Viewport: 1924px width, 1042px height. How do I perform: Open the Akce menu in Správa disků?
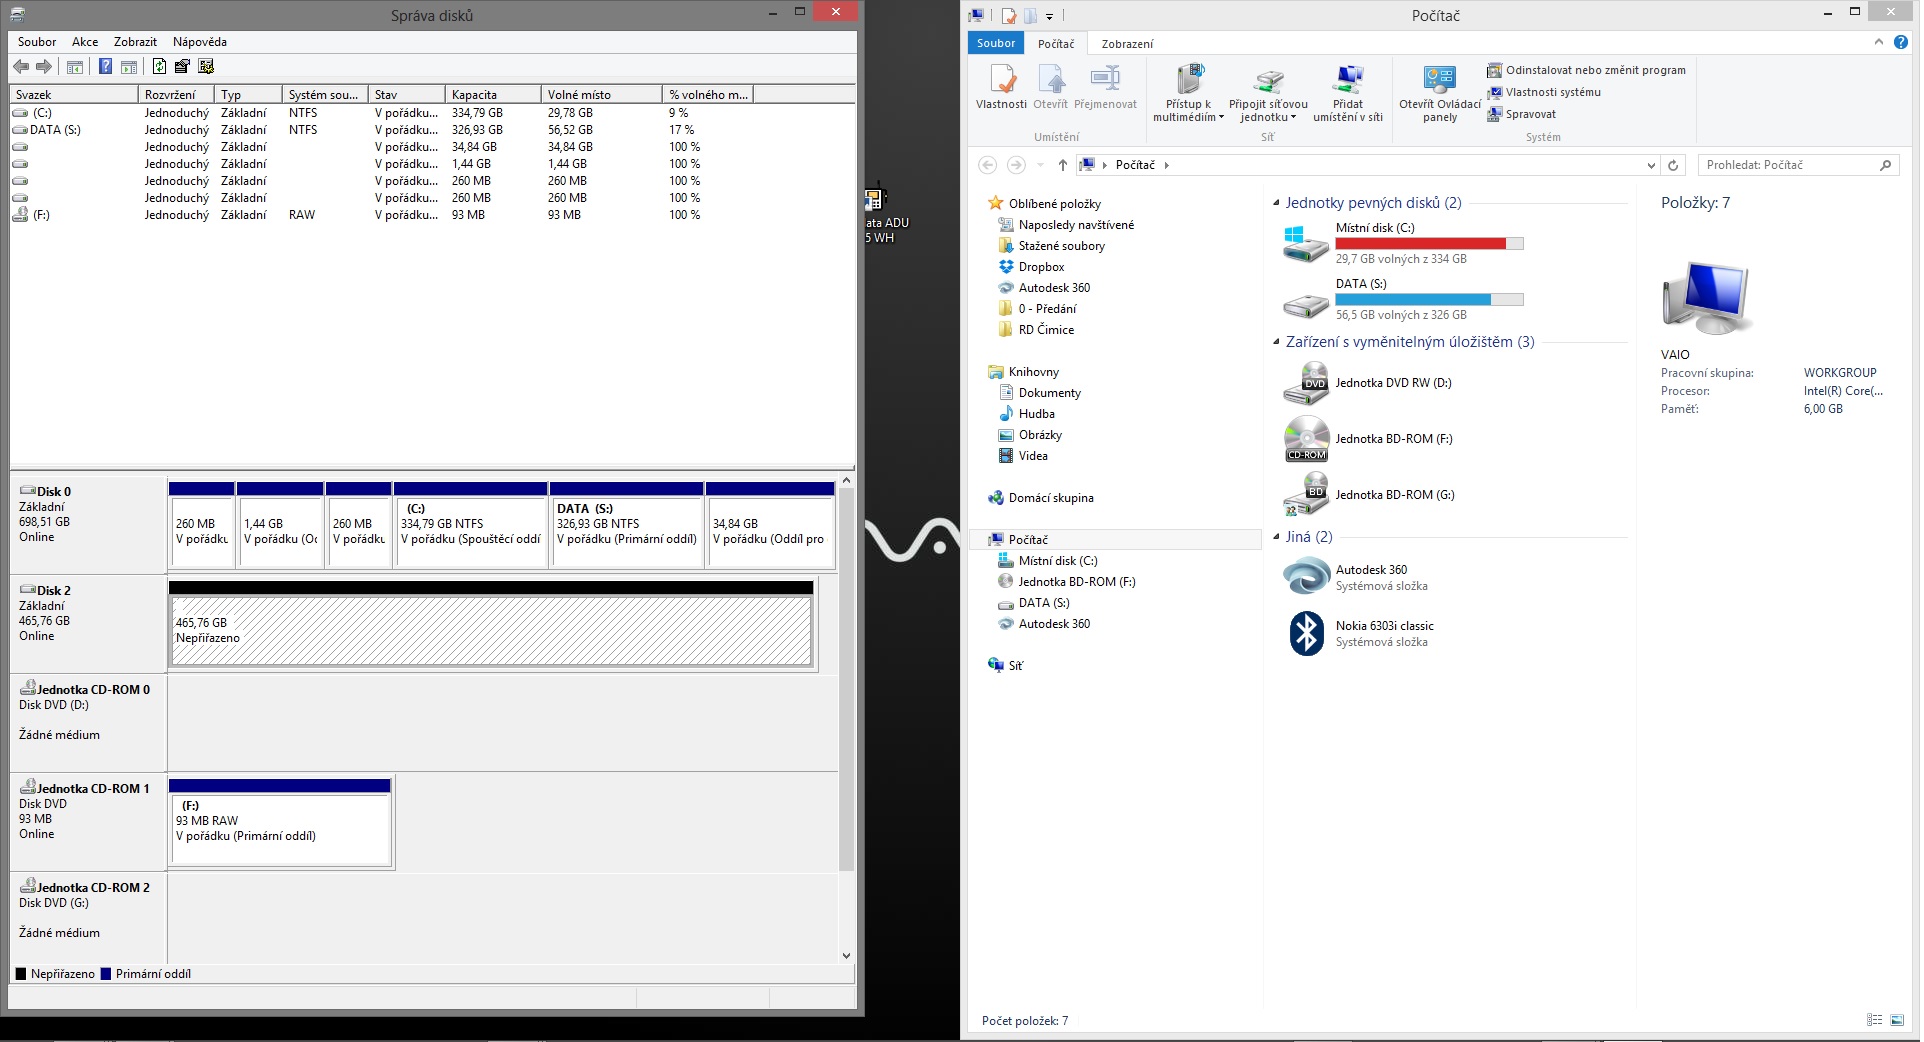click(85, 42)
